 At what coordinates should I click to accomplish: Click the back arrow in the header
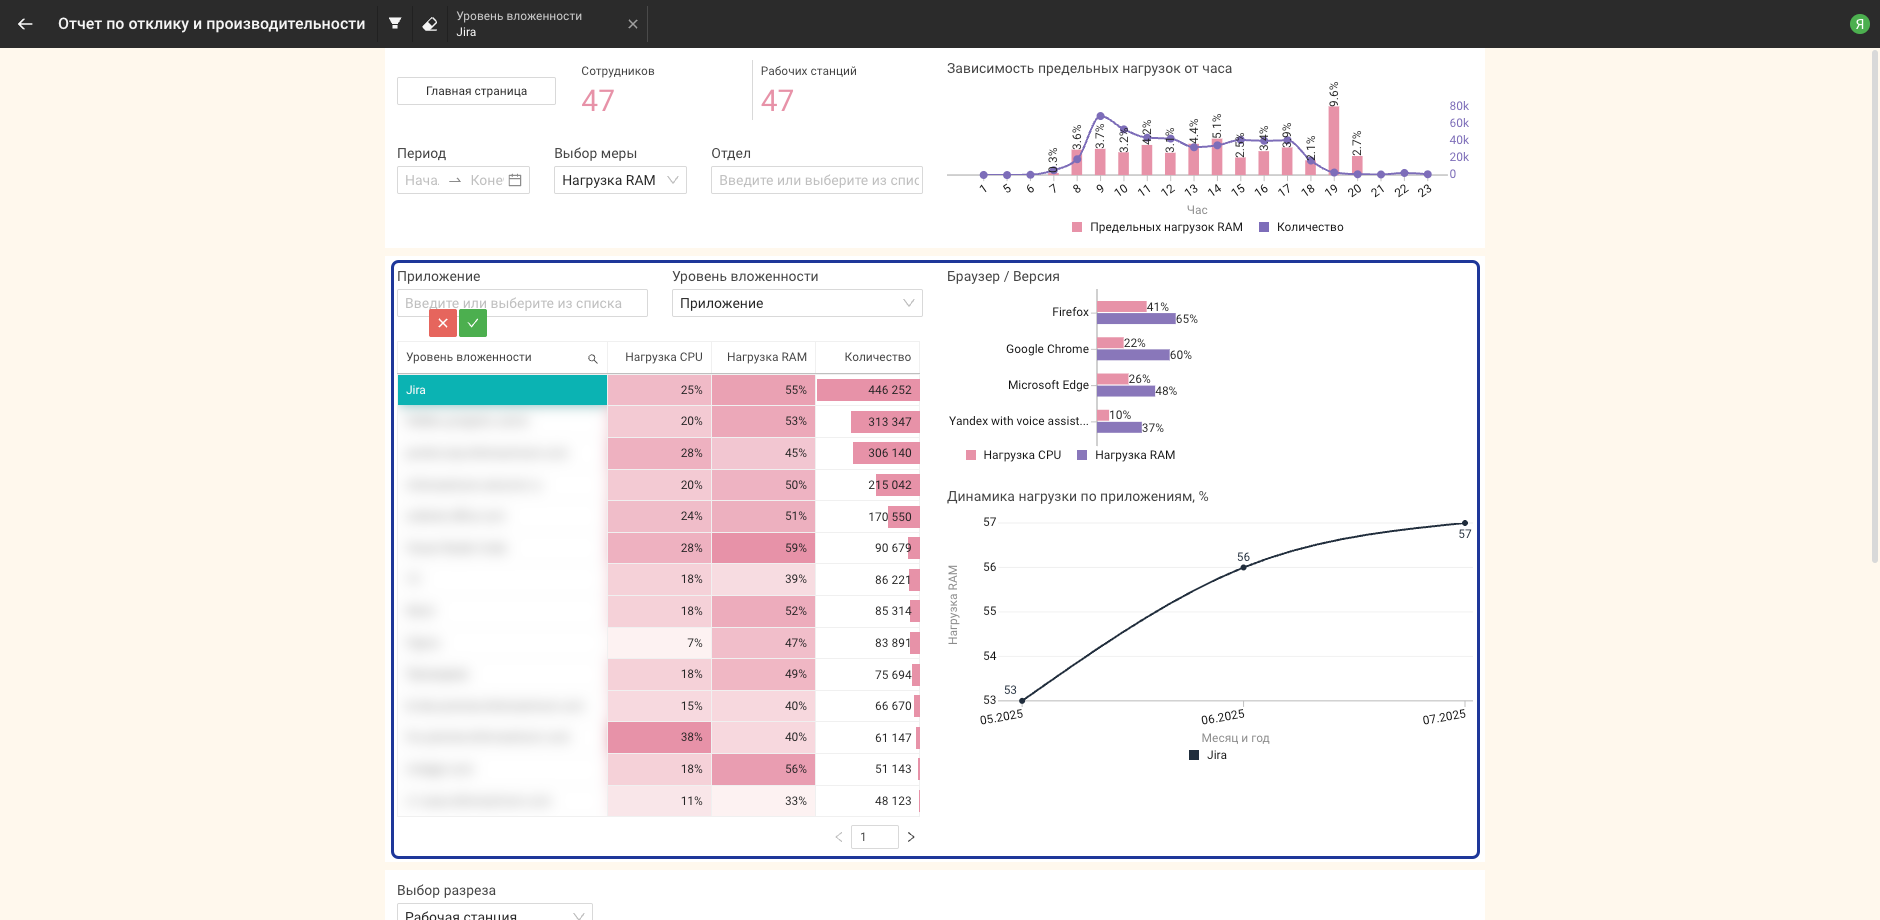point(25,24)
